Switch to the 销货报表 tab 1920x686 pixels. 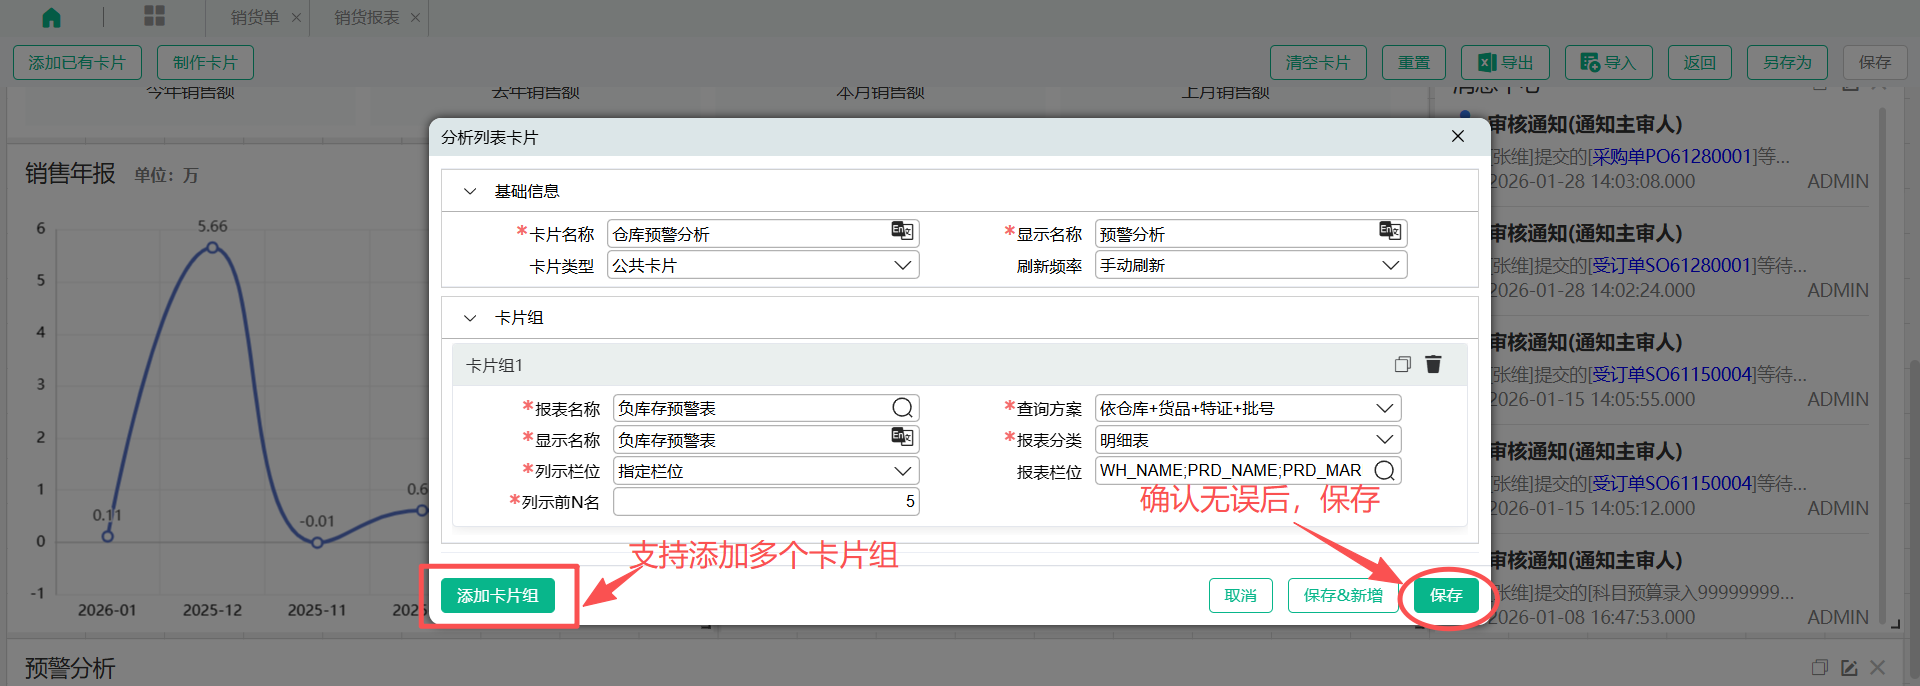click(366, 18)
